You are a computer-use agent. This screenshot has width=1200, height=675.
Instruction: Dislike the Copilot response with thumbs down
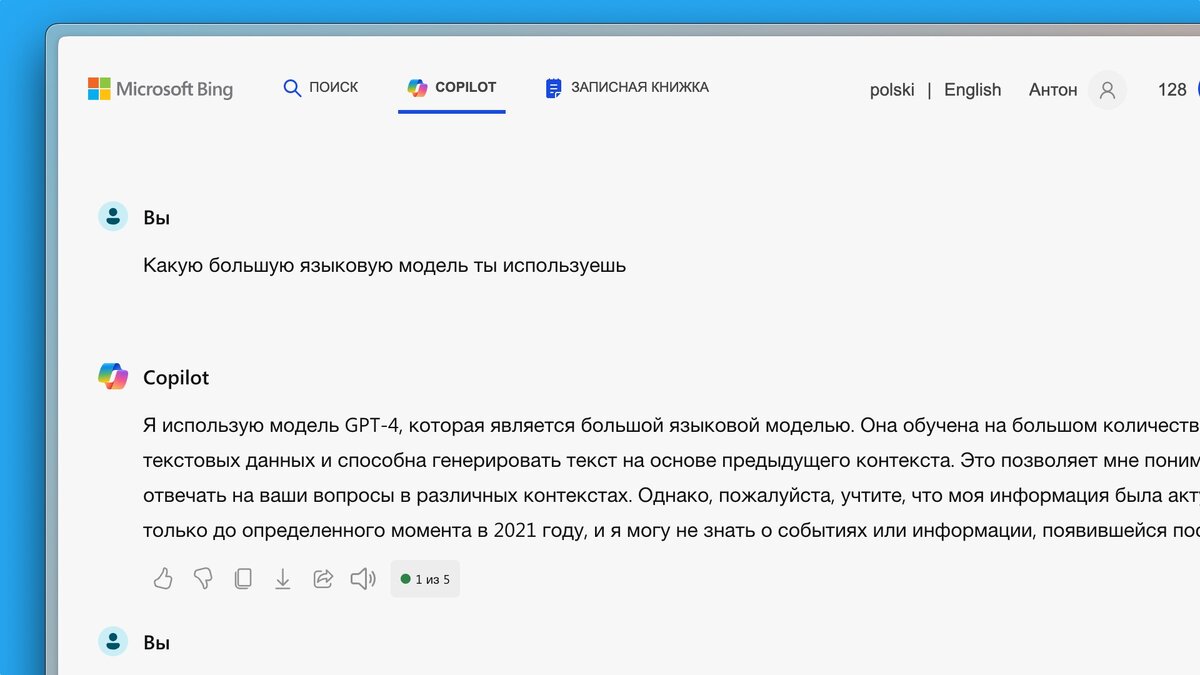coord(203,579)
